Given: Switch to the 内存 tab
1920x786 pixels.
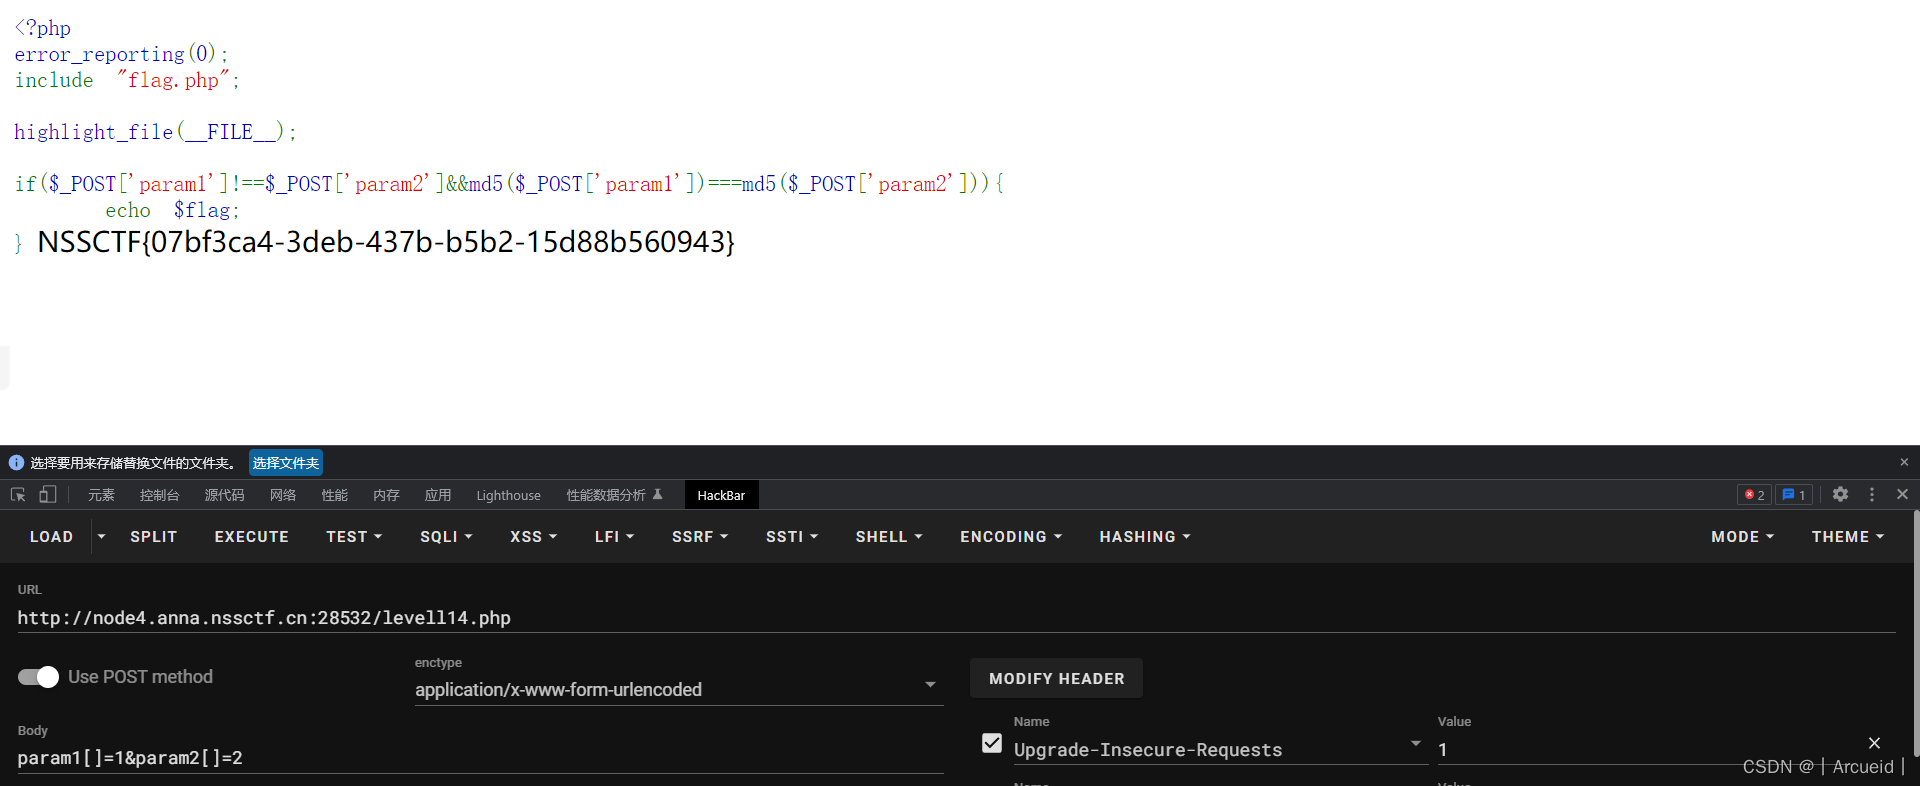Looking at the screenshot, I should point(386,495).
